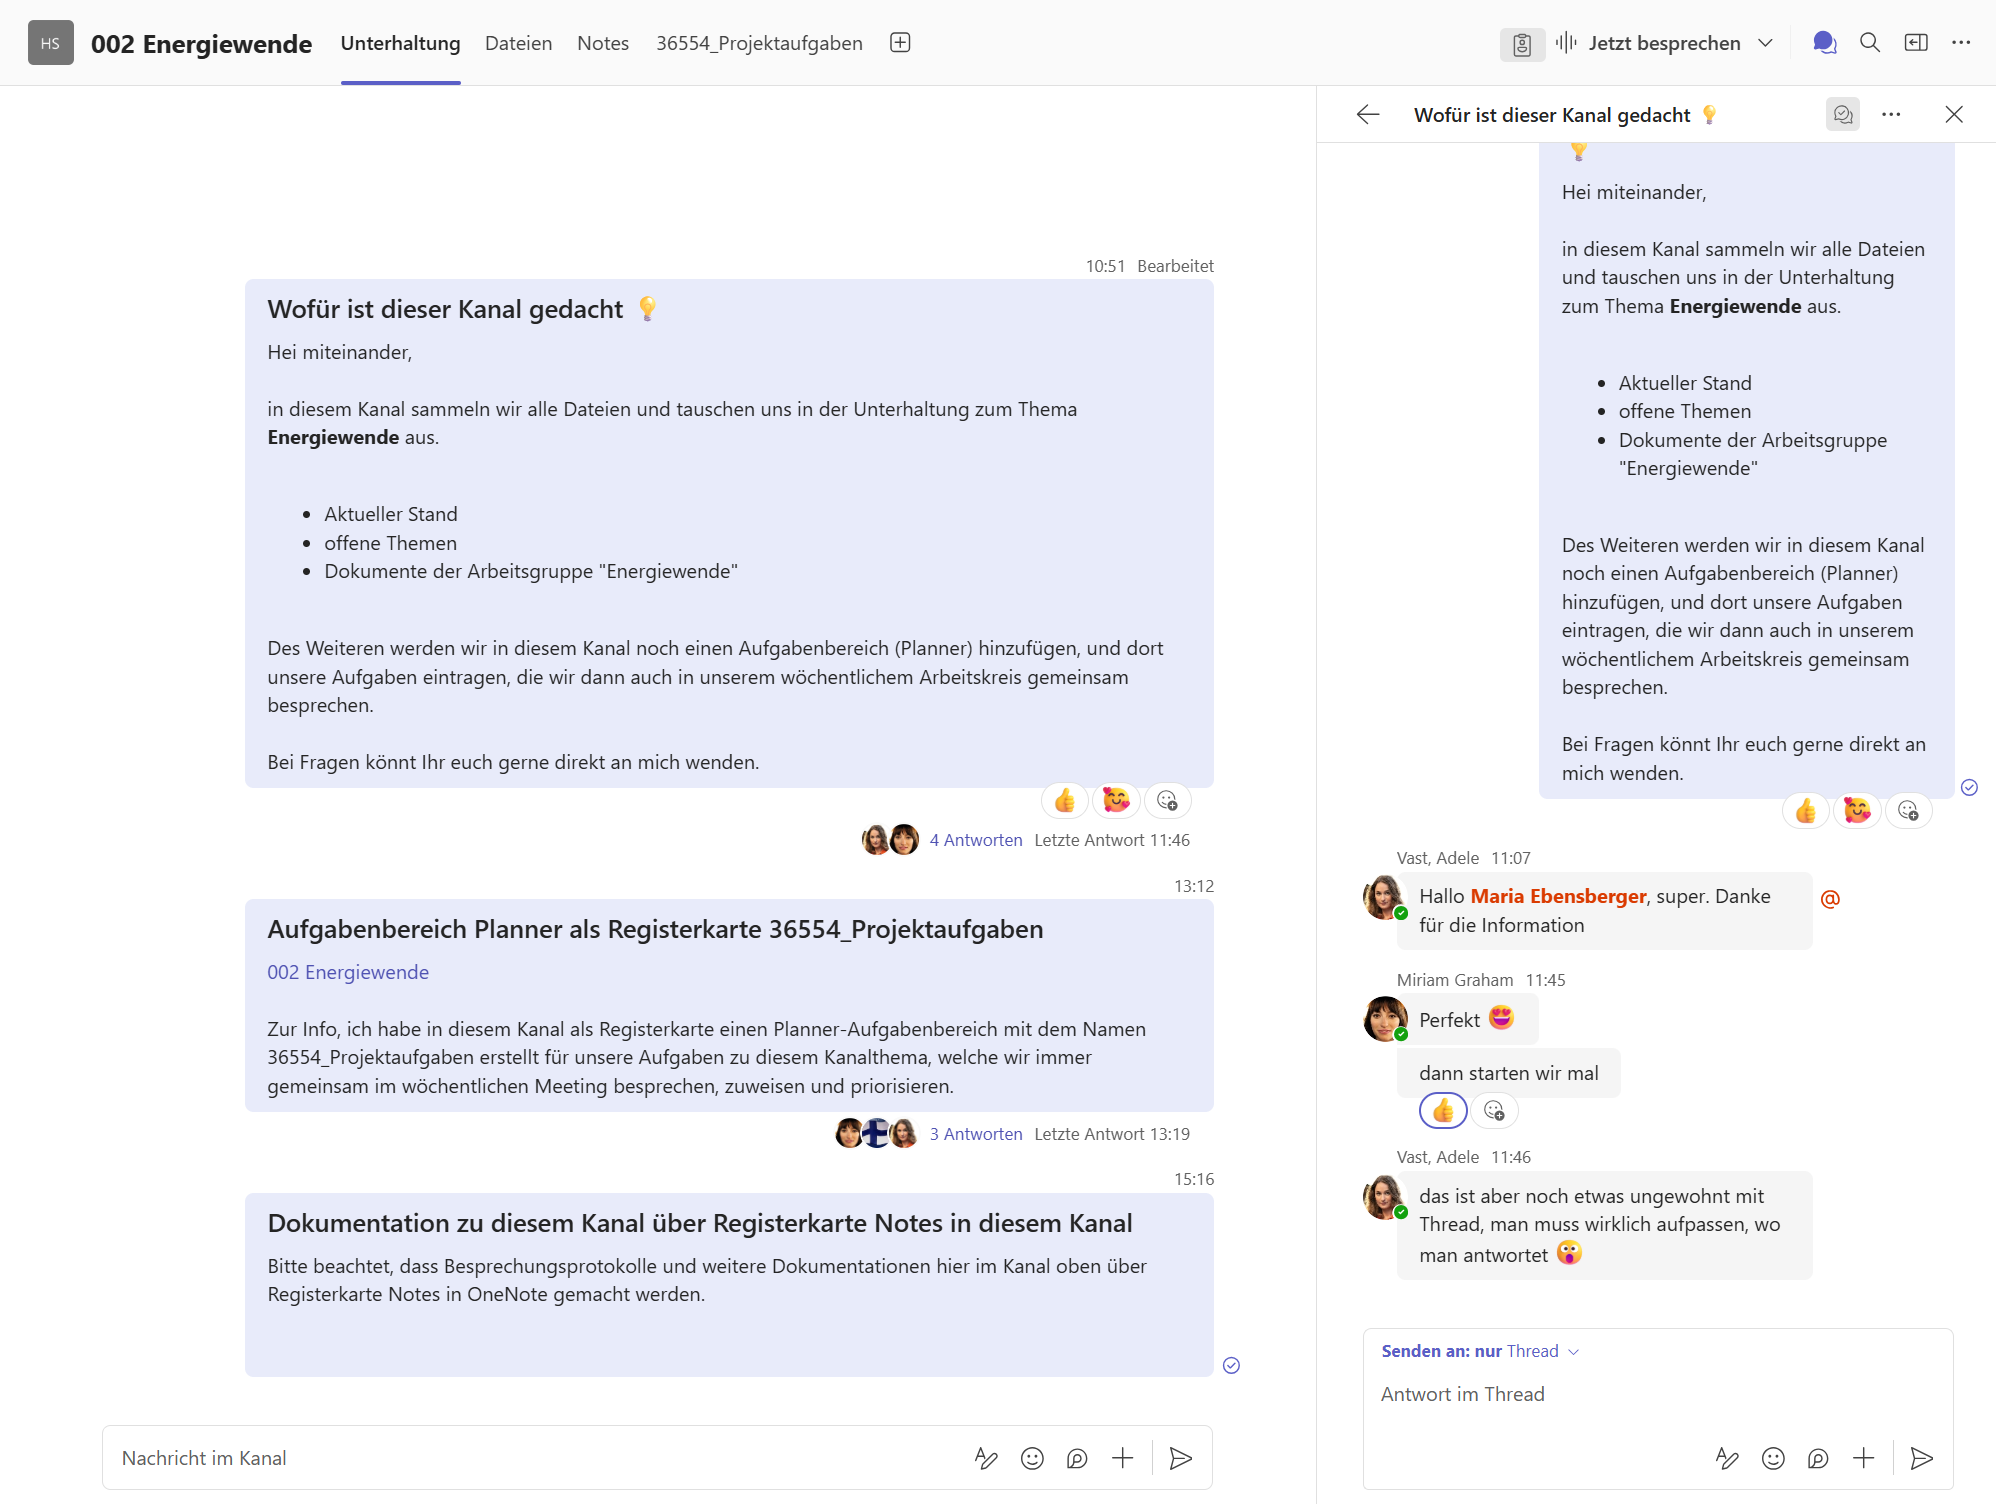Click reply avatars next to 3 Antworten
1996x1504 pixels.
(877, 1133)
